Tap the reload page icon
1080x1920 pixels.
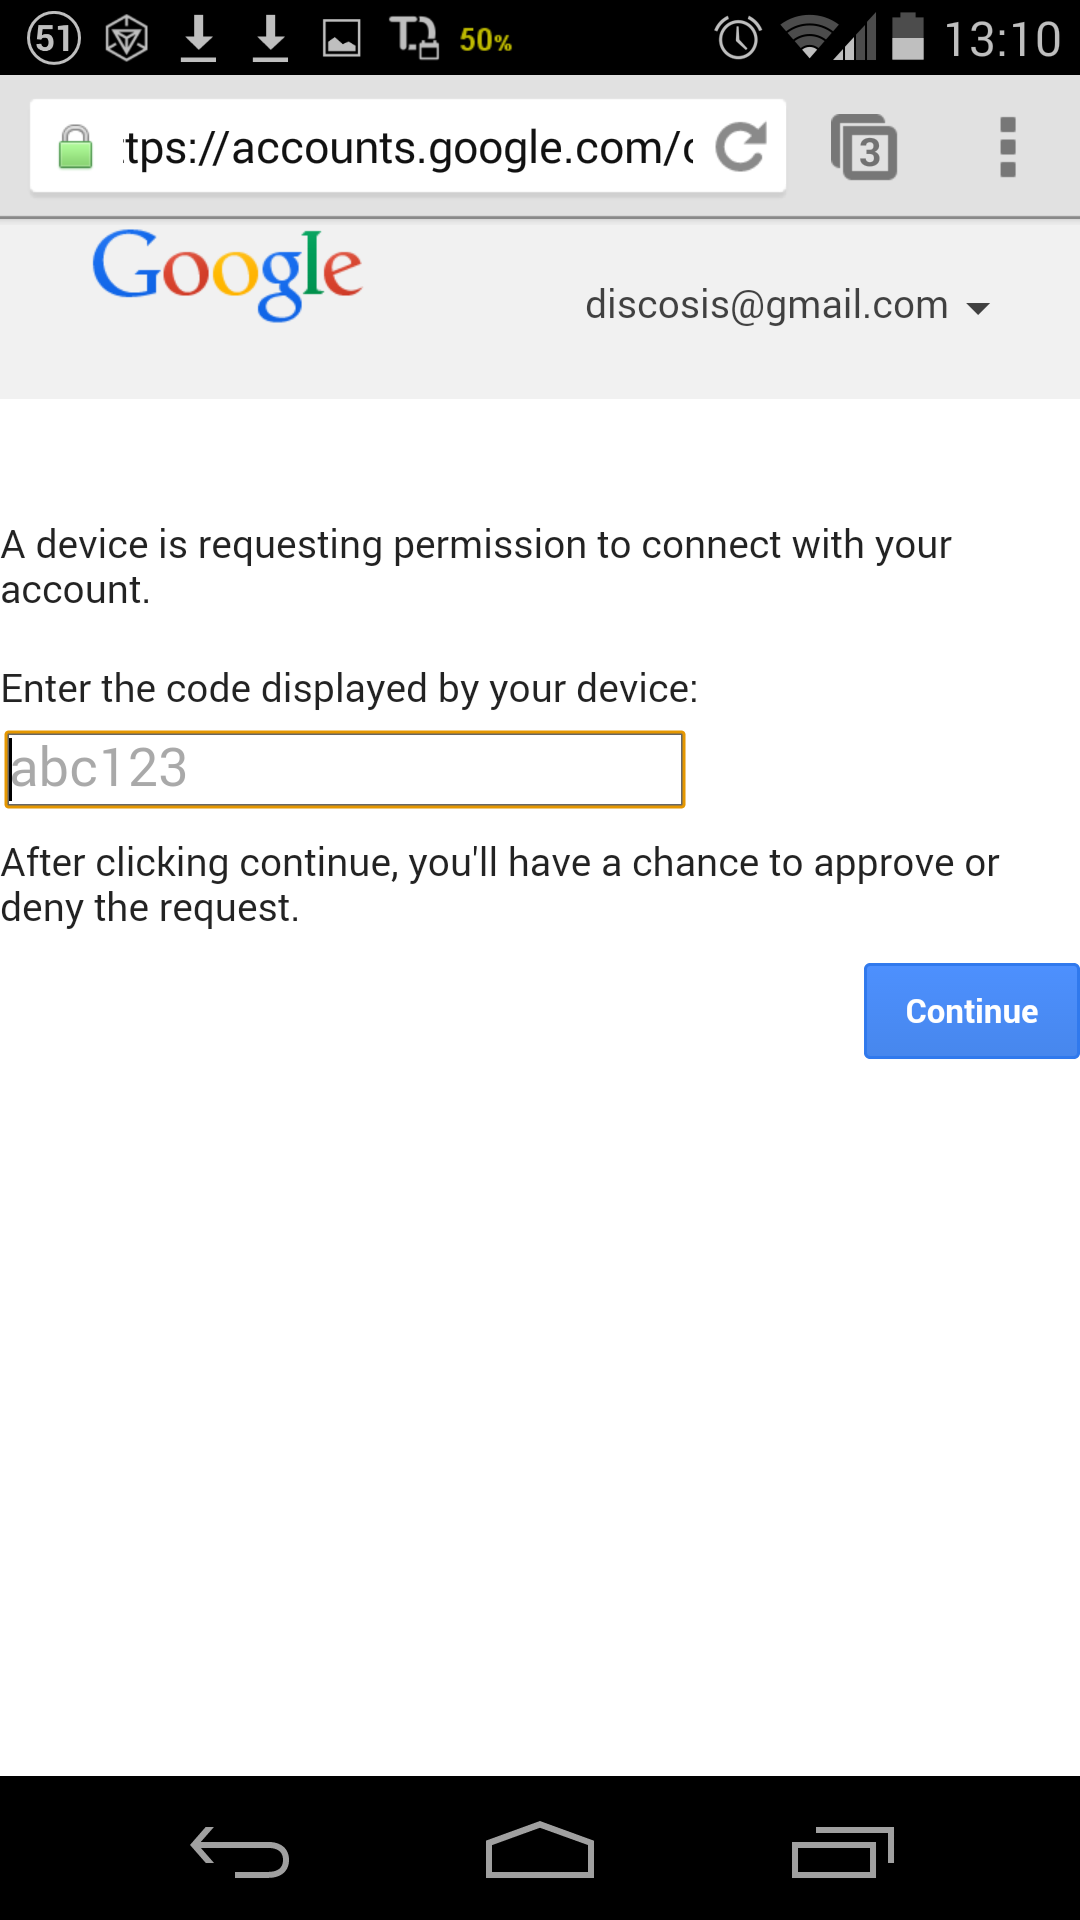741,147
